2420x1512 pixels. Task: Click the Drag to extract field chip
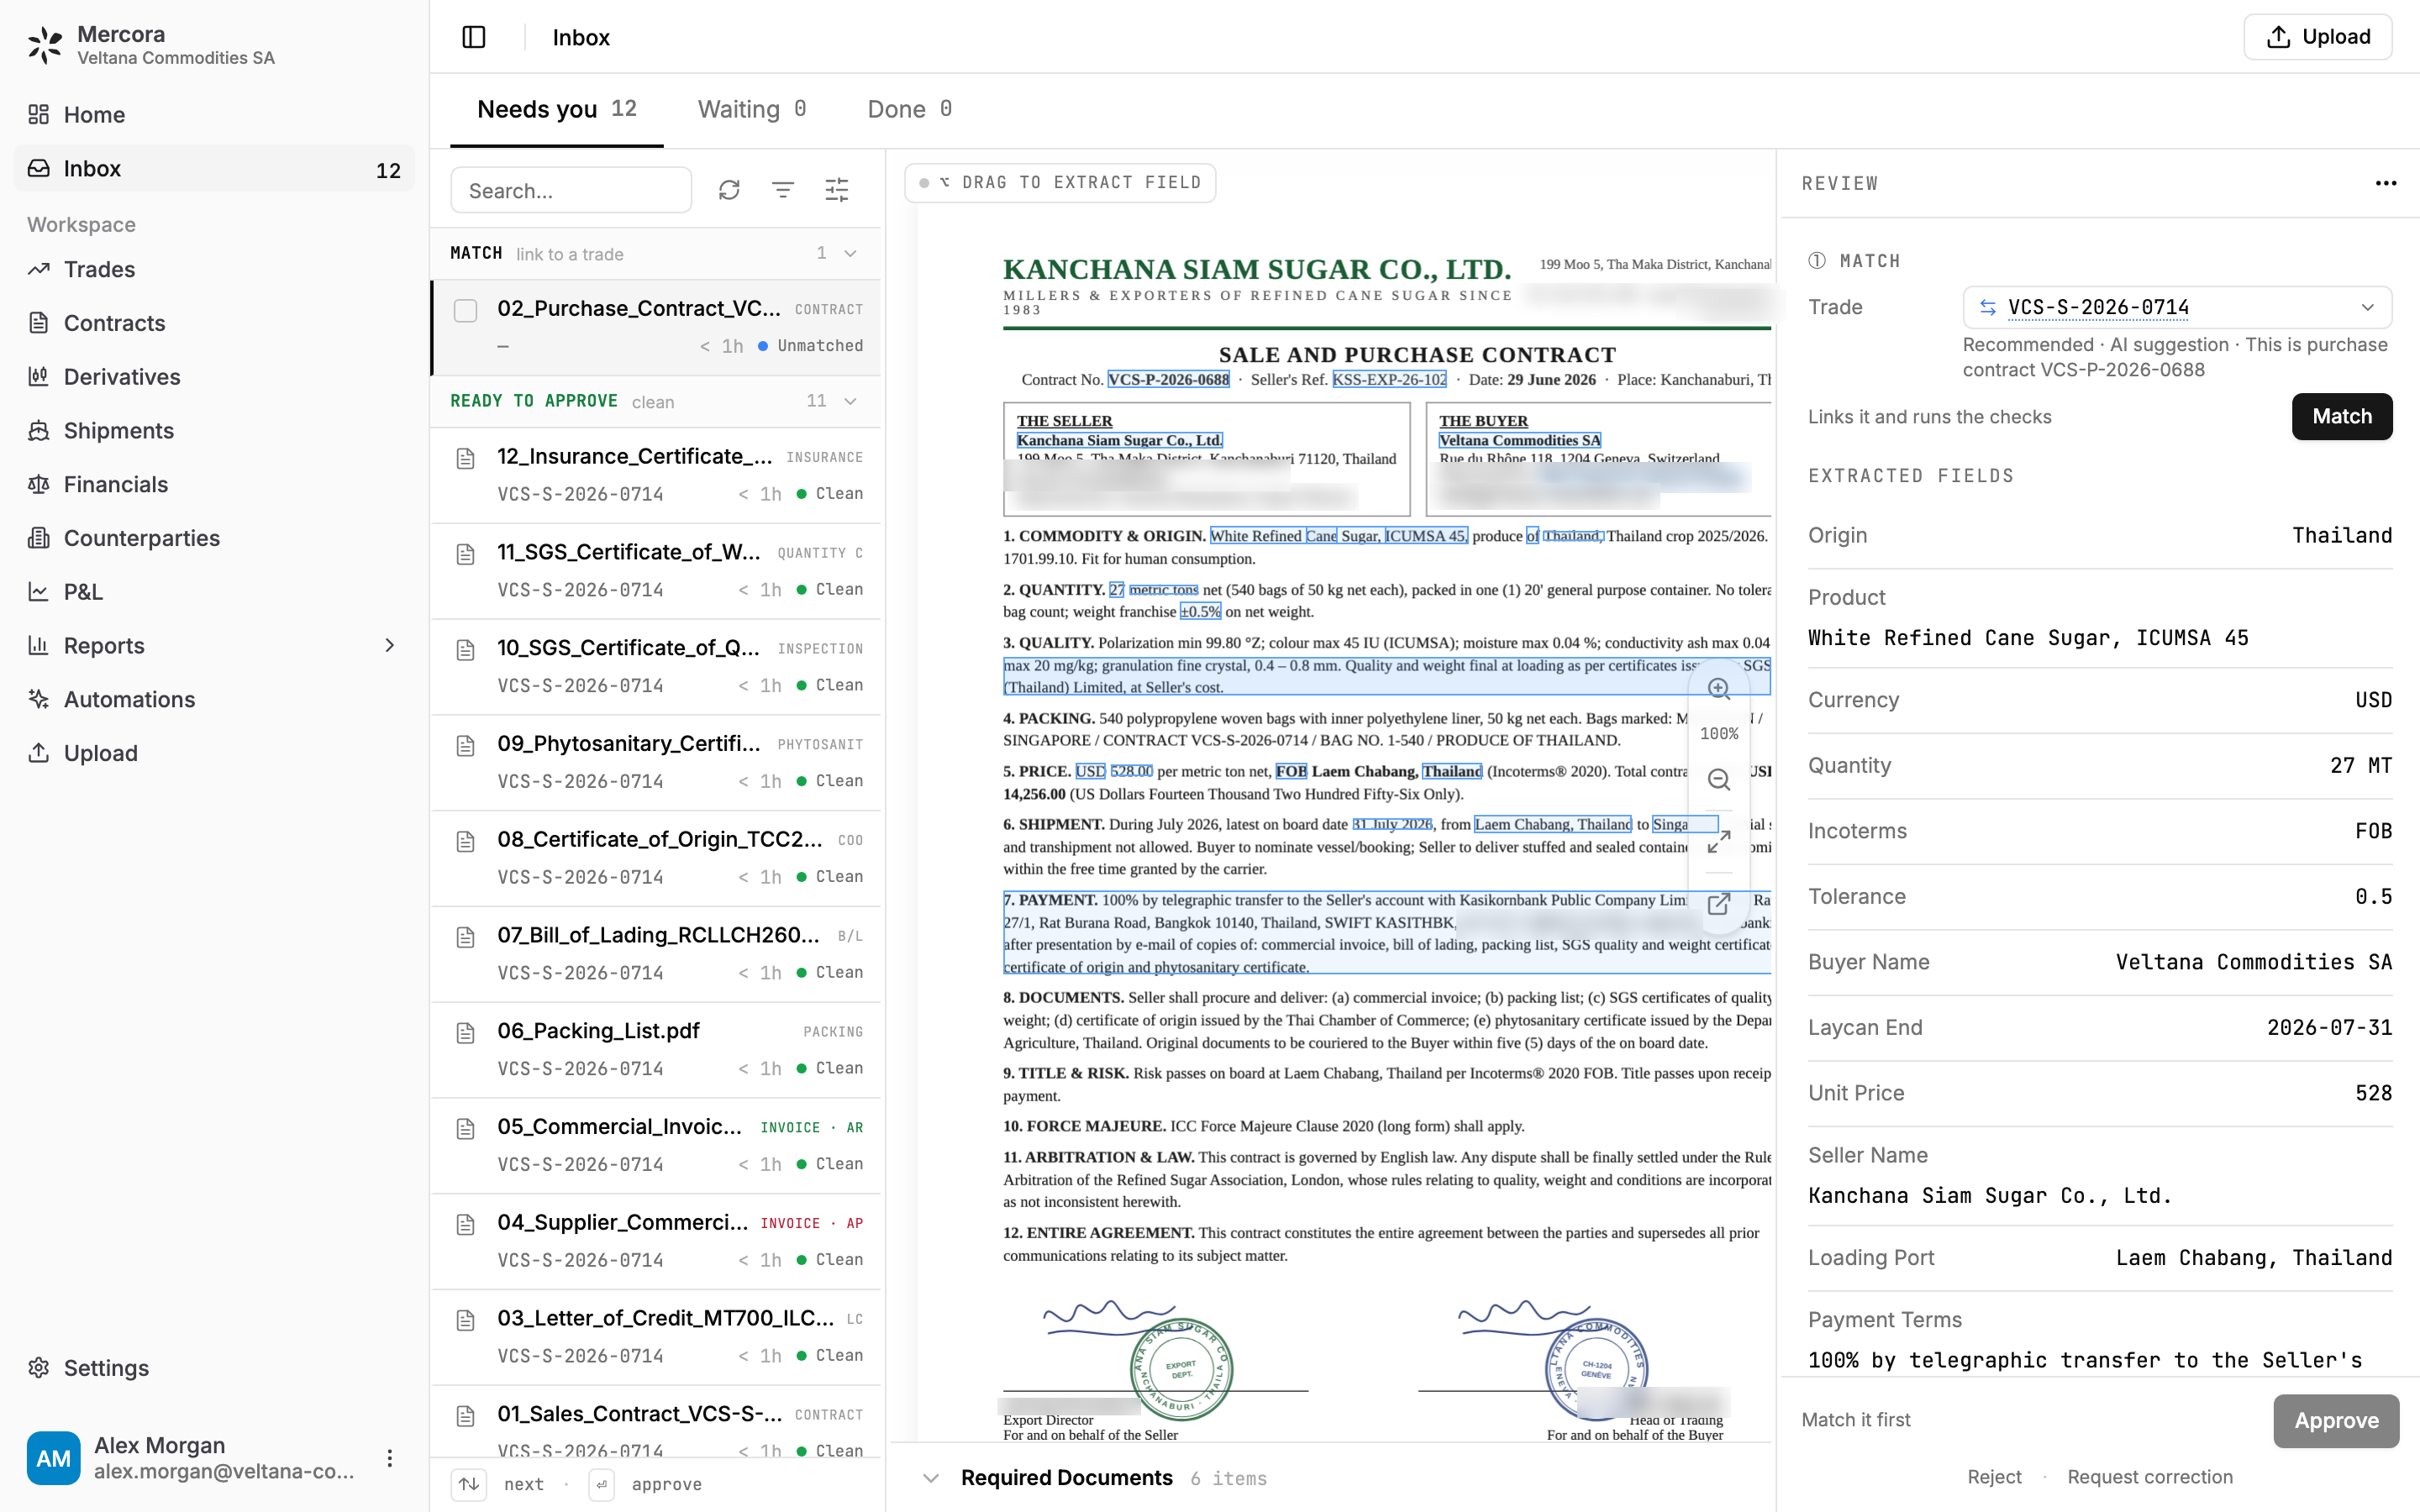pyautogui.click(x=1060, y=183)
